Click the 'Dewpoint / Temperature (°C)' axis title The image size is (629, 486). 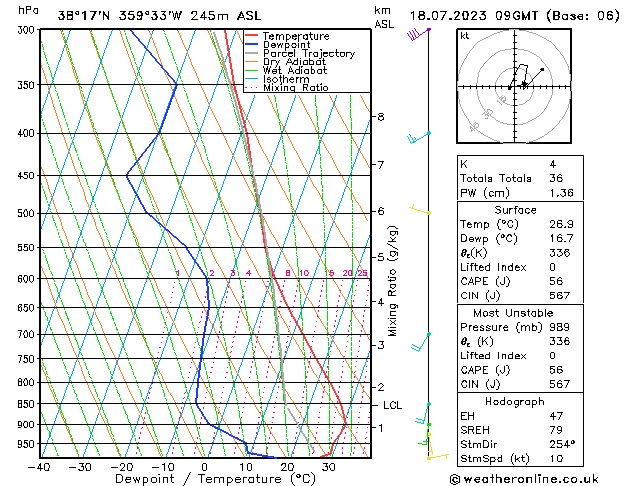click(x=216, y=479)
